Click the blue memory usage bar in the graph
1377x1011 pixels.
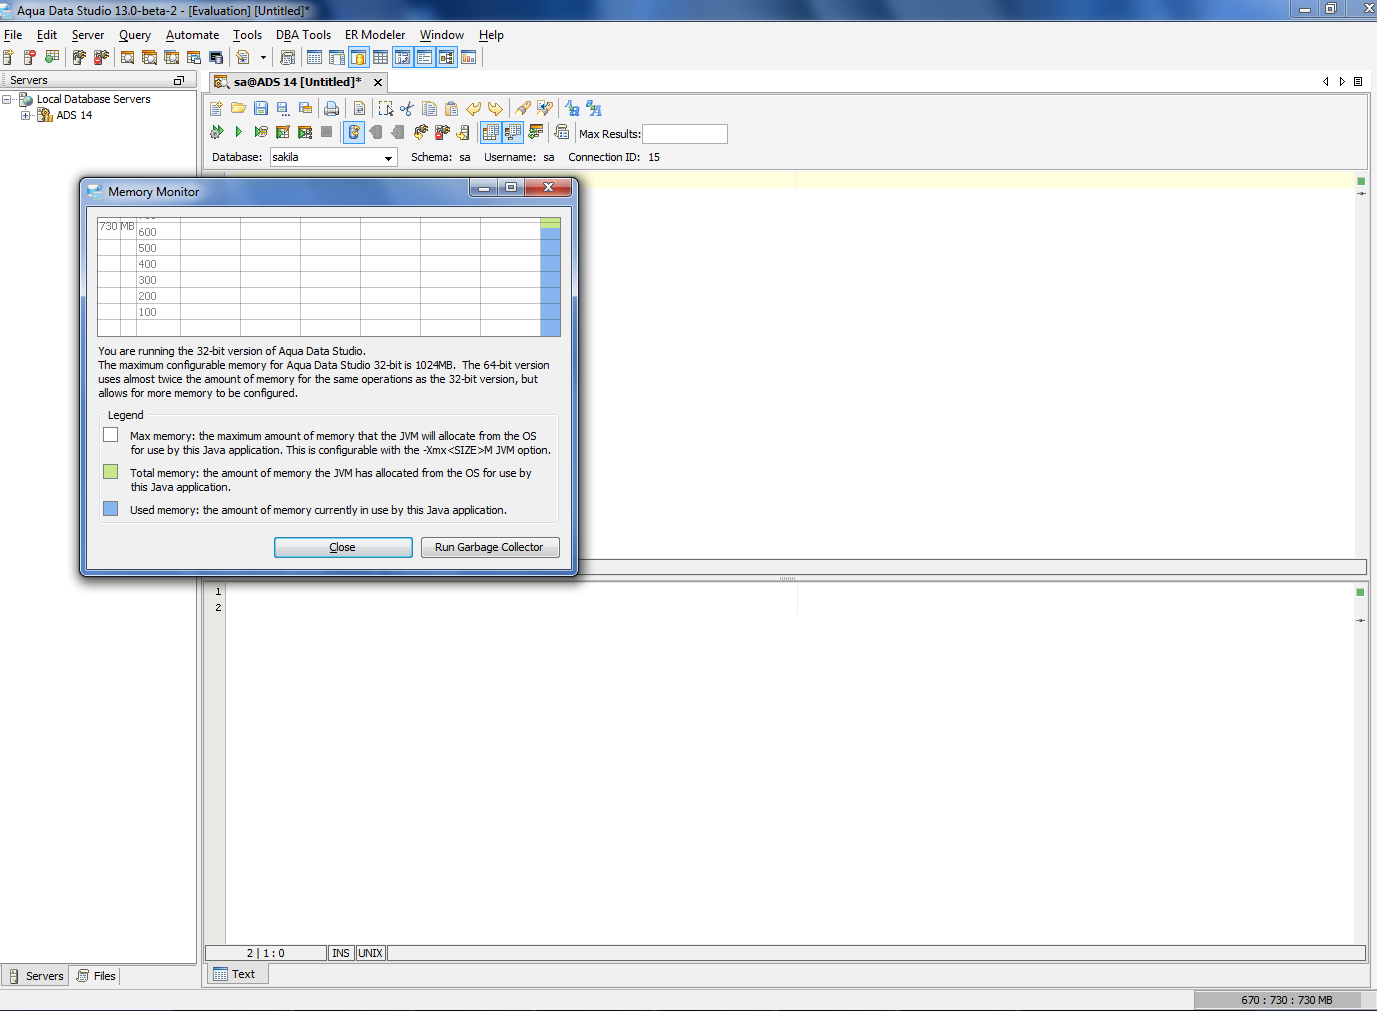[550, 282]
